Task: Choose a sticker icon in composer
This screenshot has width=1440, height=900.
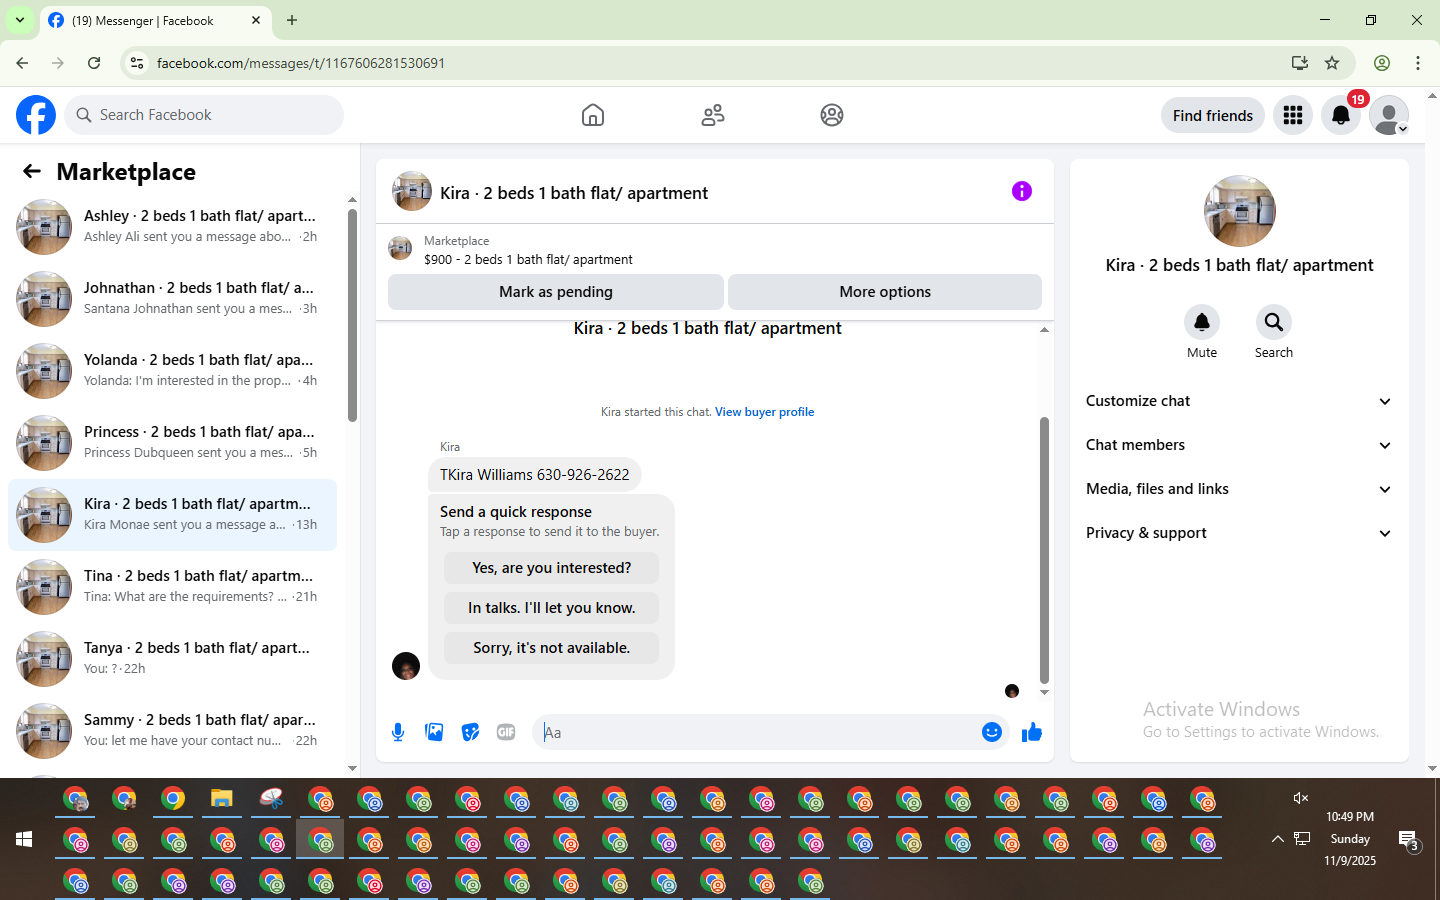Action: [470, 732]
